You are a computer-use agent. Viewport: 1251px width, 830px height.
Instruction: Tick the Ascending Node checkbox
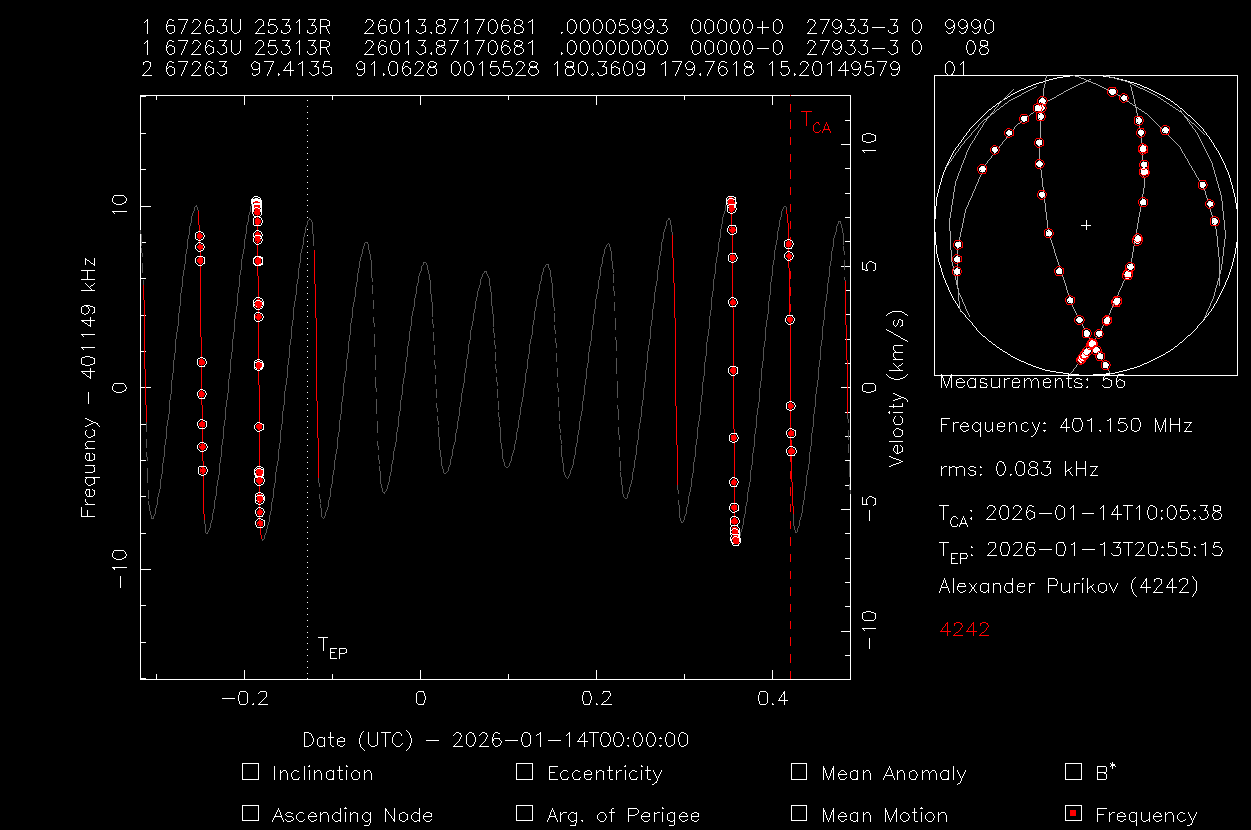tap(251, 814)
